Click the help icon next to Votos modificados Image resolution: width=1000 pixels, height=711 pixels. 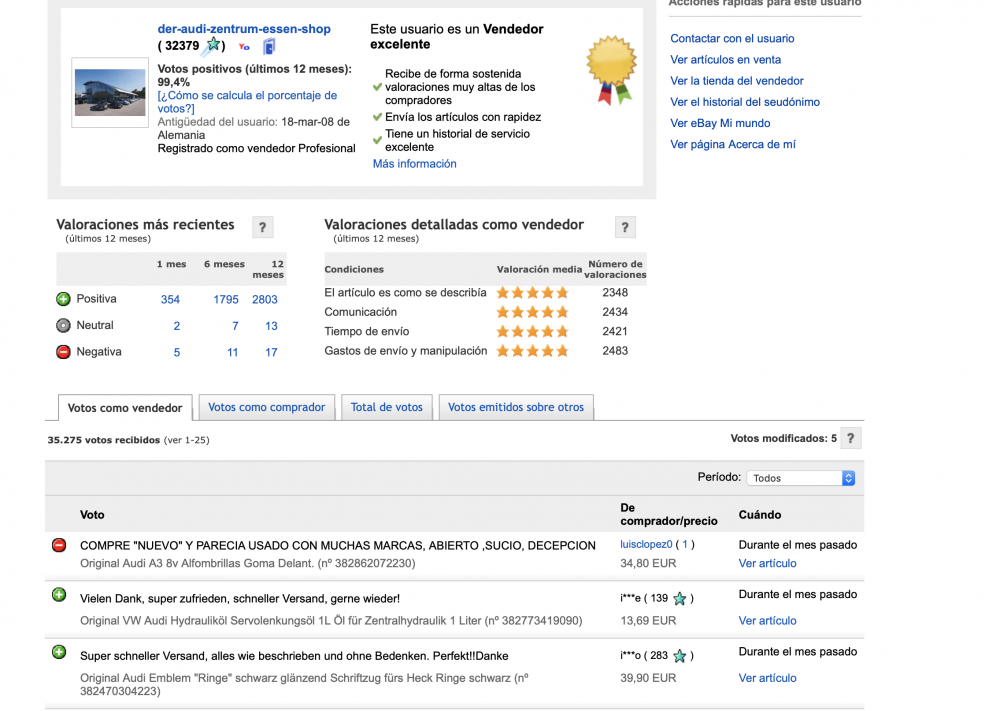(x=850, y=438)
